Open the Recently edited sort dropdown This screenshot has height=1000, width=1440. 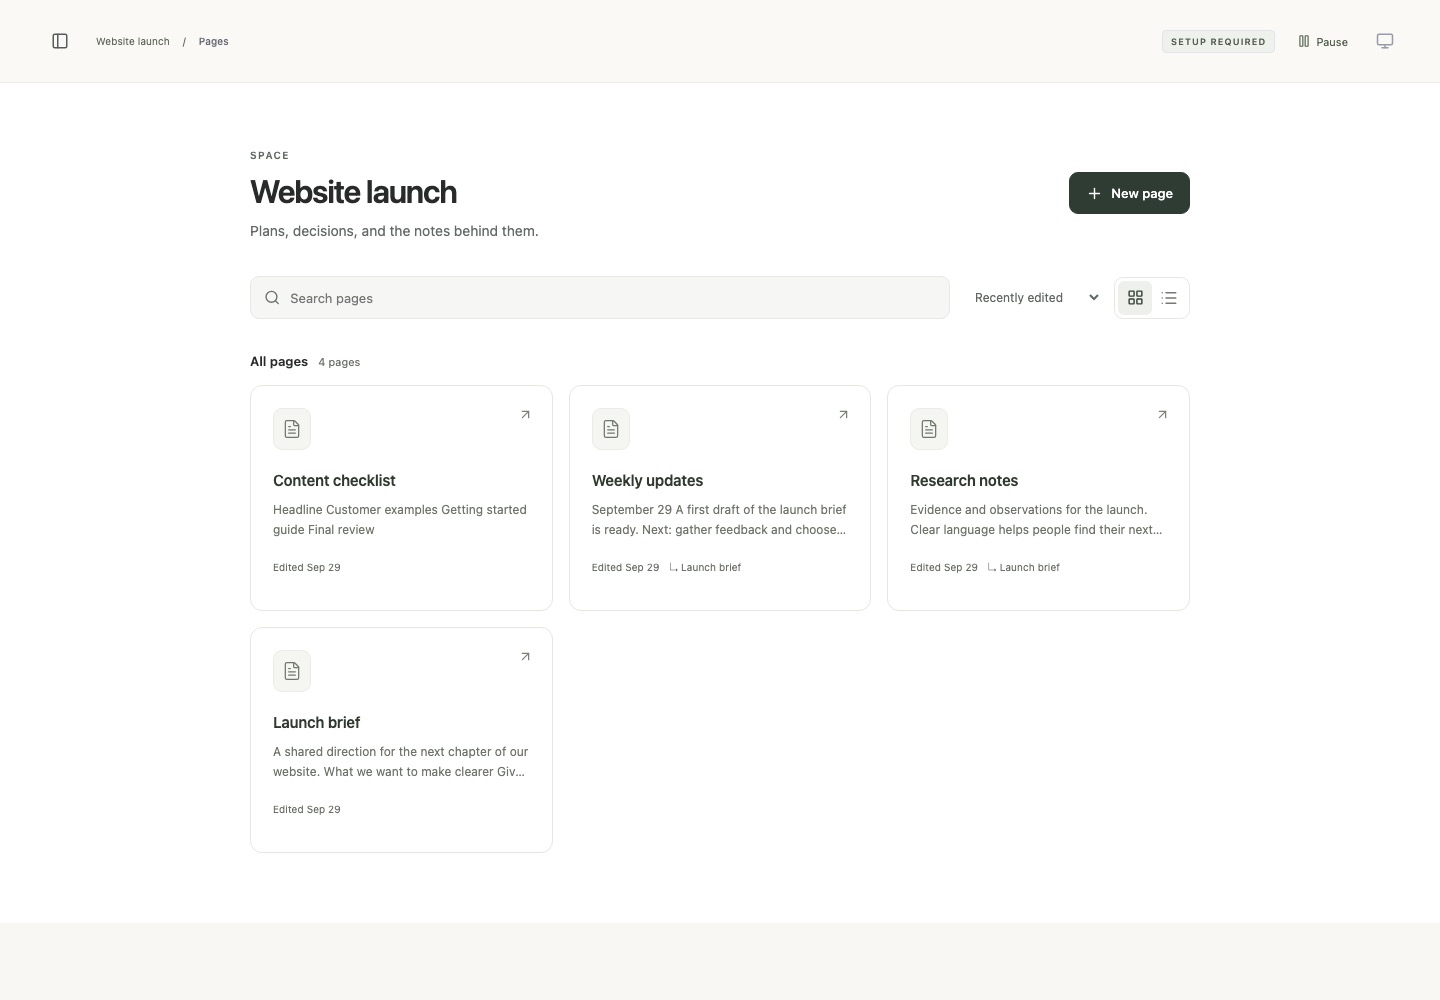point(1037,298)
